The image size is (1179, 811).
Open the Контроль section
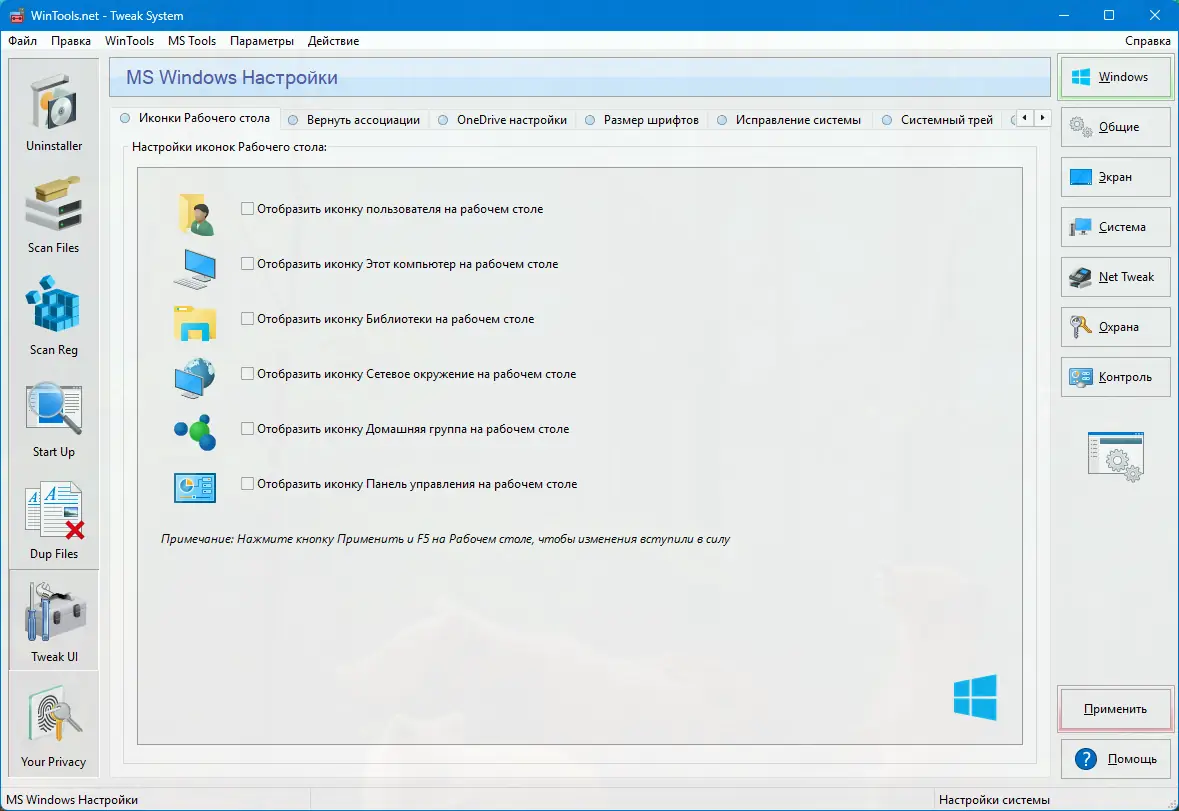tap(1116, 377)
